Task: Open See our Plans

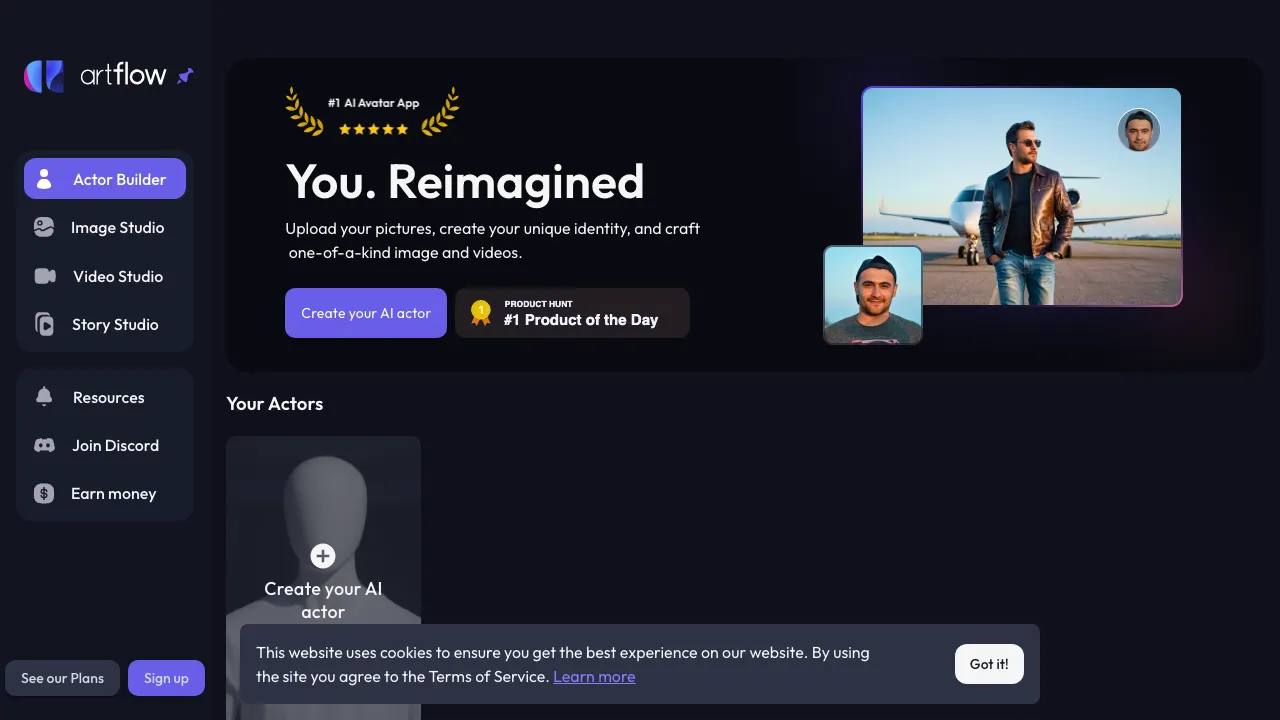Action: point(62,678)
